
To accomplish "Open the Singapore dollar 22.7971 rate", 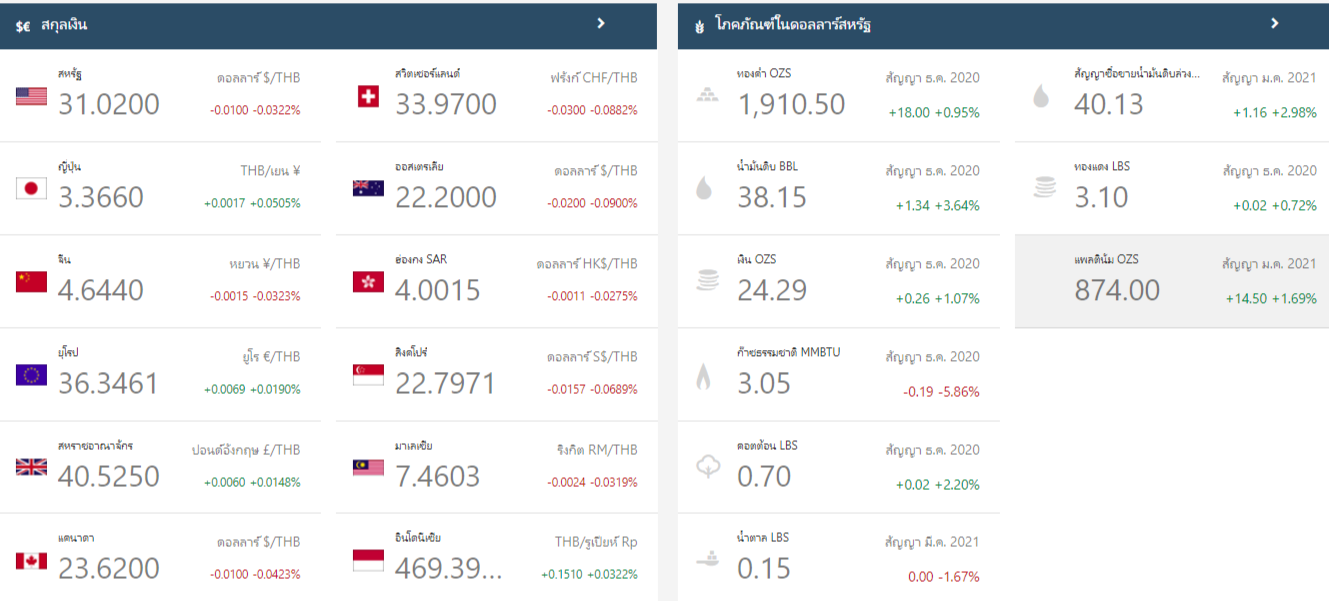I will coord(445,383).
